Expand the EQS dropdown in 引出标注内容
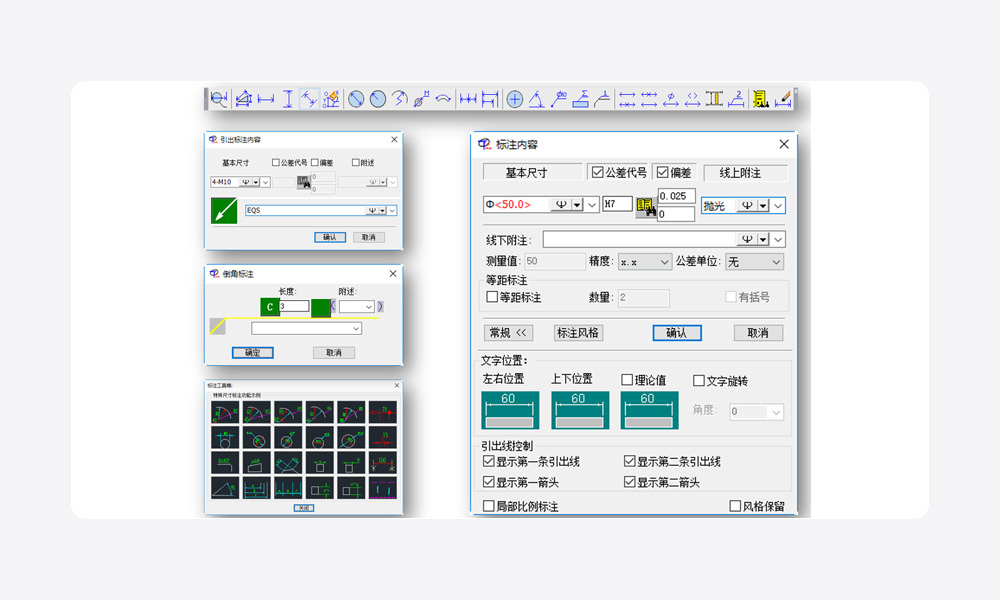The height and width of the screenshot is (600, 1000). pyautogui.click(x=392, y=210)
